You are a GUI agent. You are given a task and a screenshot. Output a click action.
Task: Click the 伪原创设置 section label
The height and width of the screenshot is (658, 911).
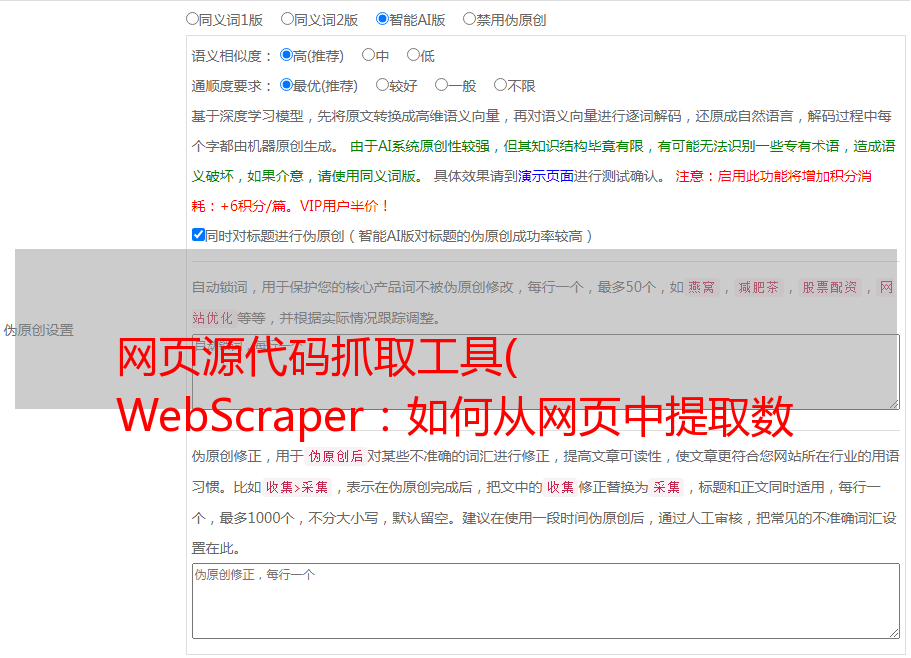coord(38,330)
